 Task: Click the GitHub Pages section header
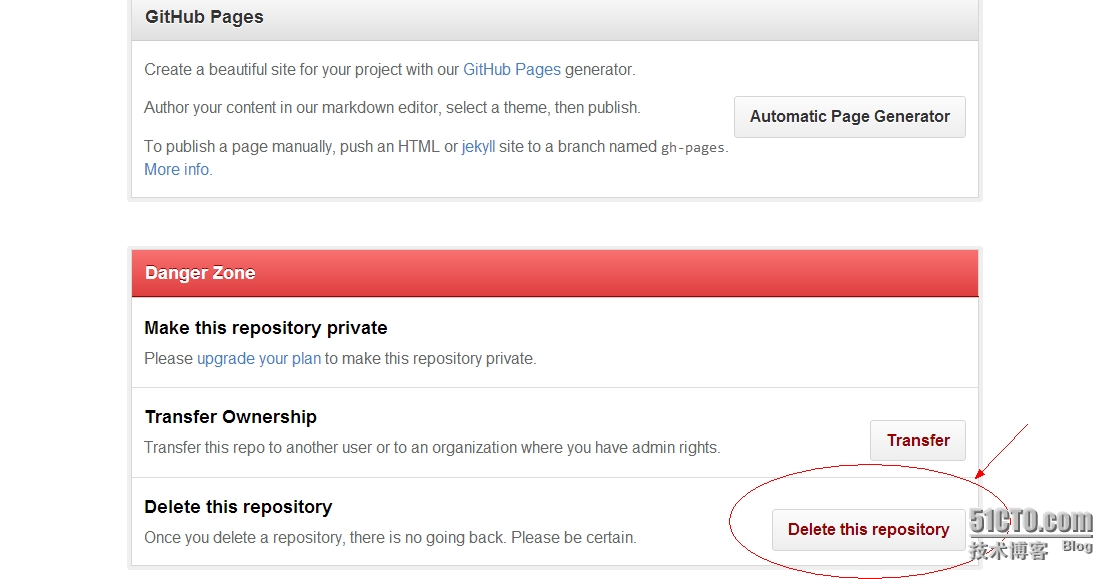point(555,18)
